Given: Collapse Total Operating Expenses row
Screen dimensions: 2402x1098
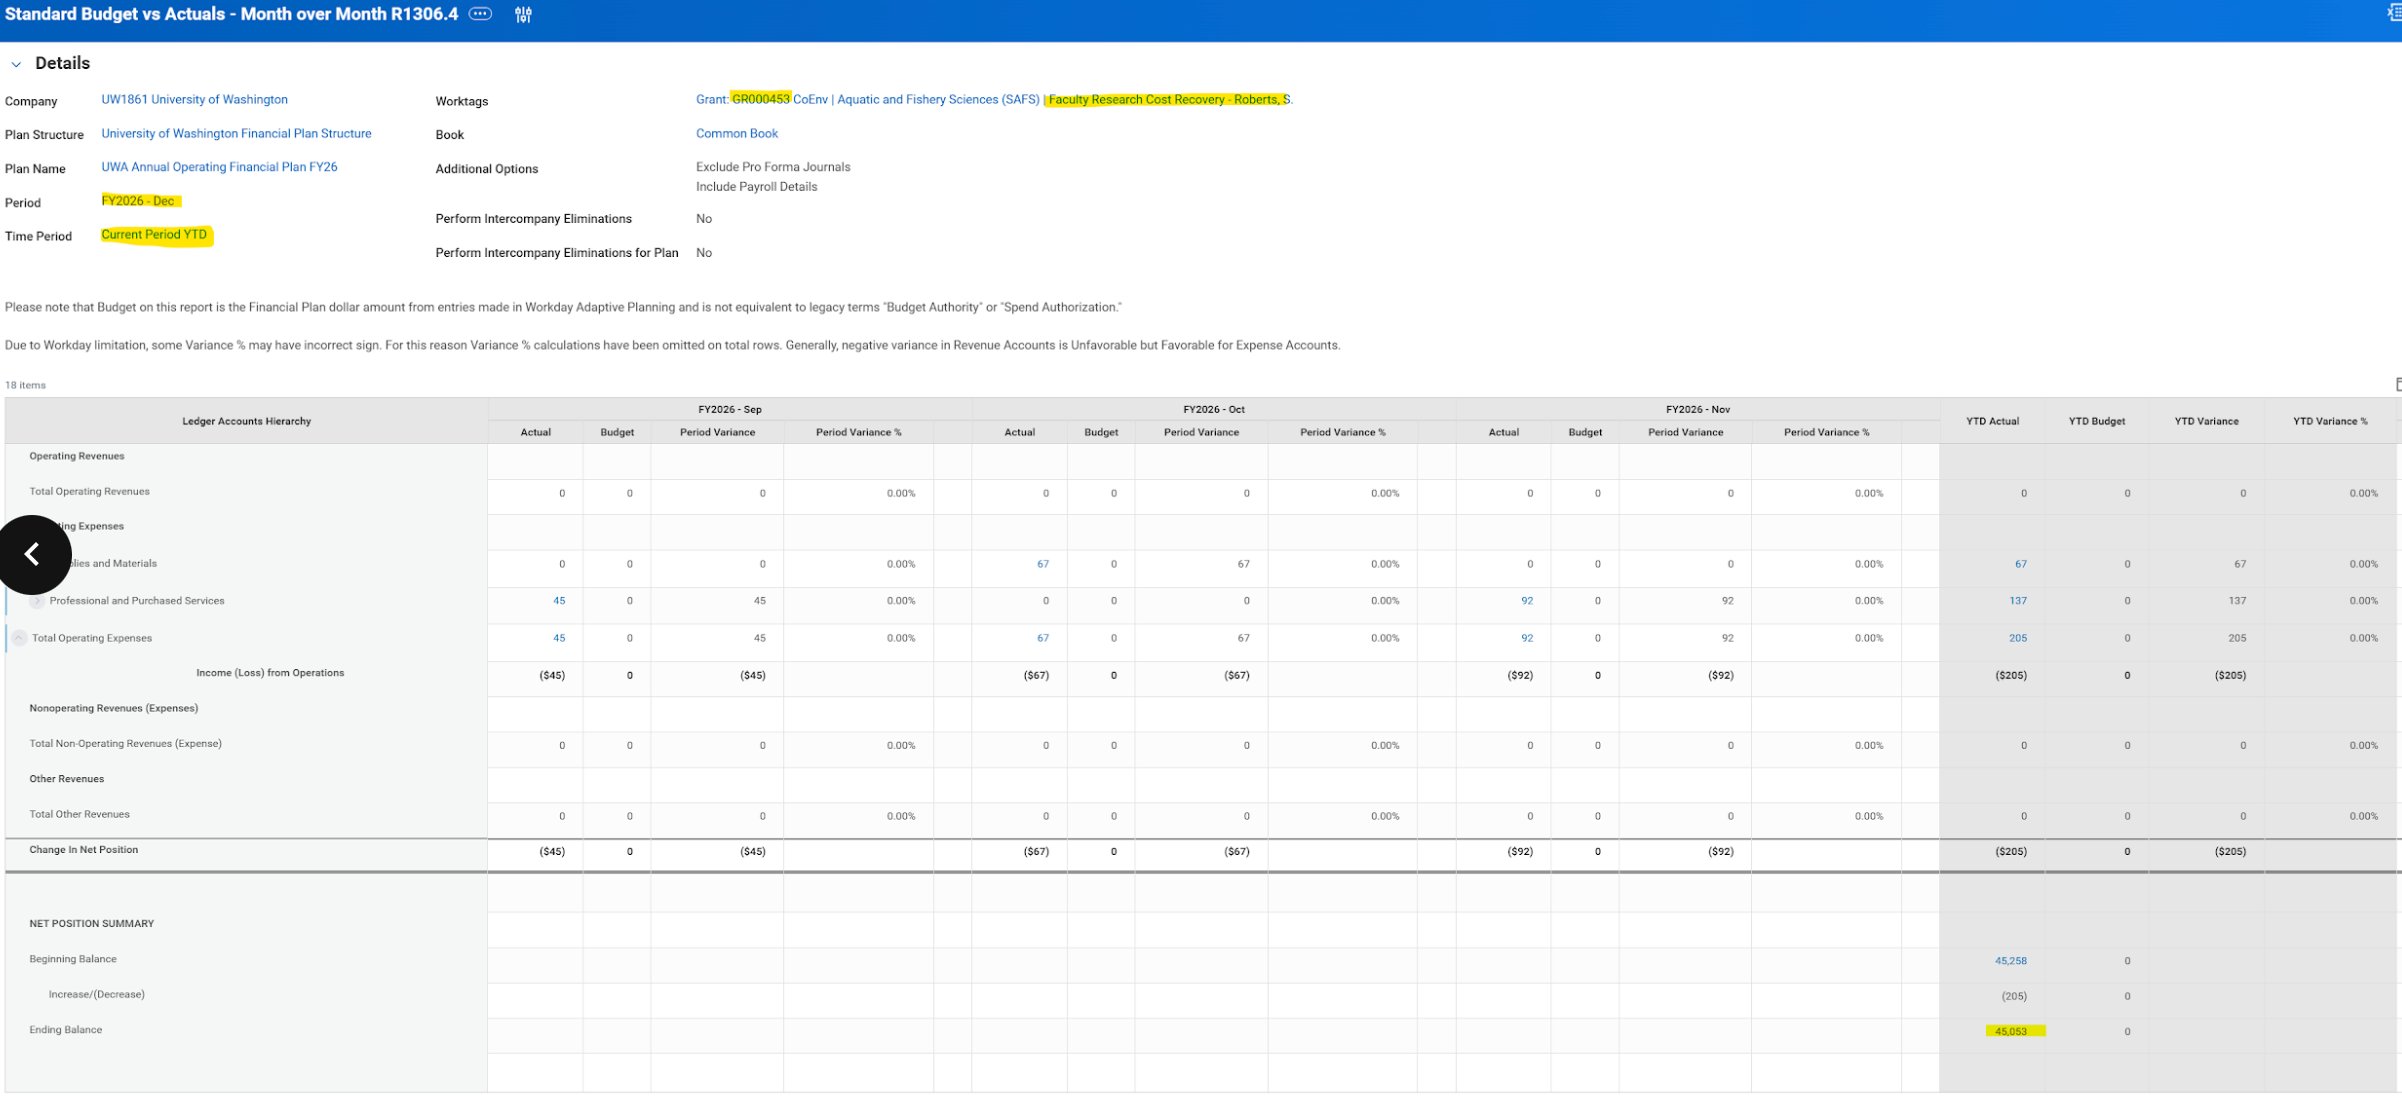Looking at the screenshot, I should [x=19, y=638].
